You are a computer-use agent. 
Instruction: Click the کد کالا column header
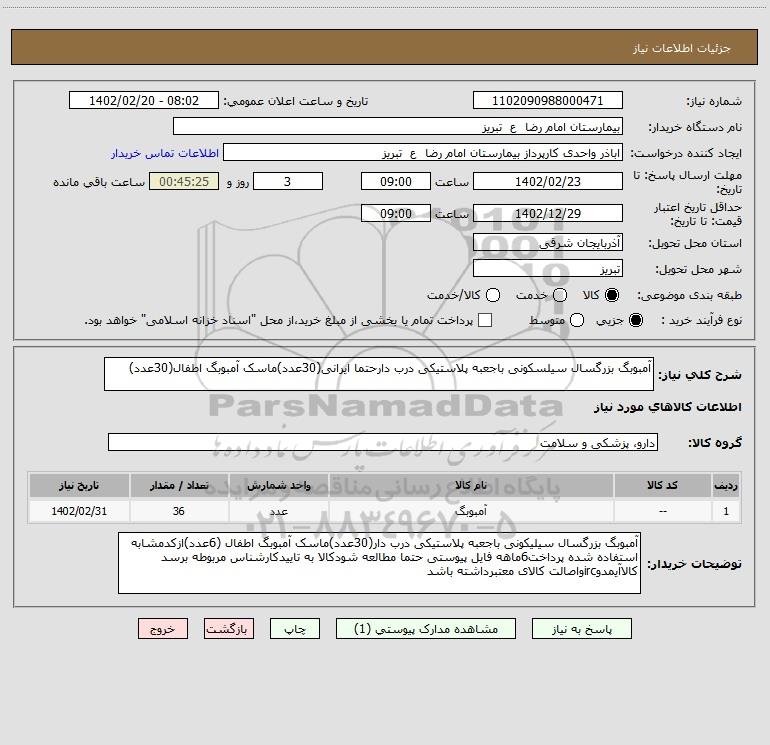(662, 485)
